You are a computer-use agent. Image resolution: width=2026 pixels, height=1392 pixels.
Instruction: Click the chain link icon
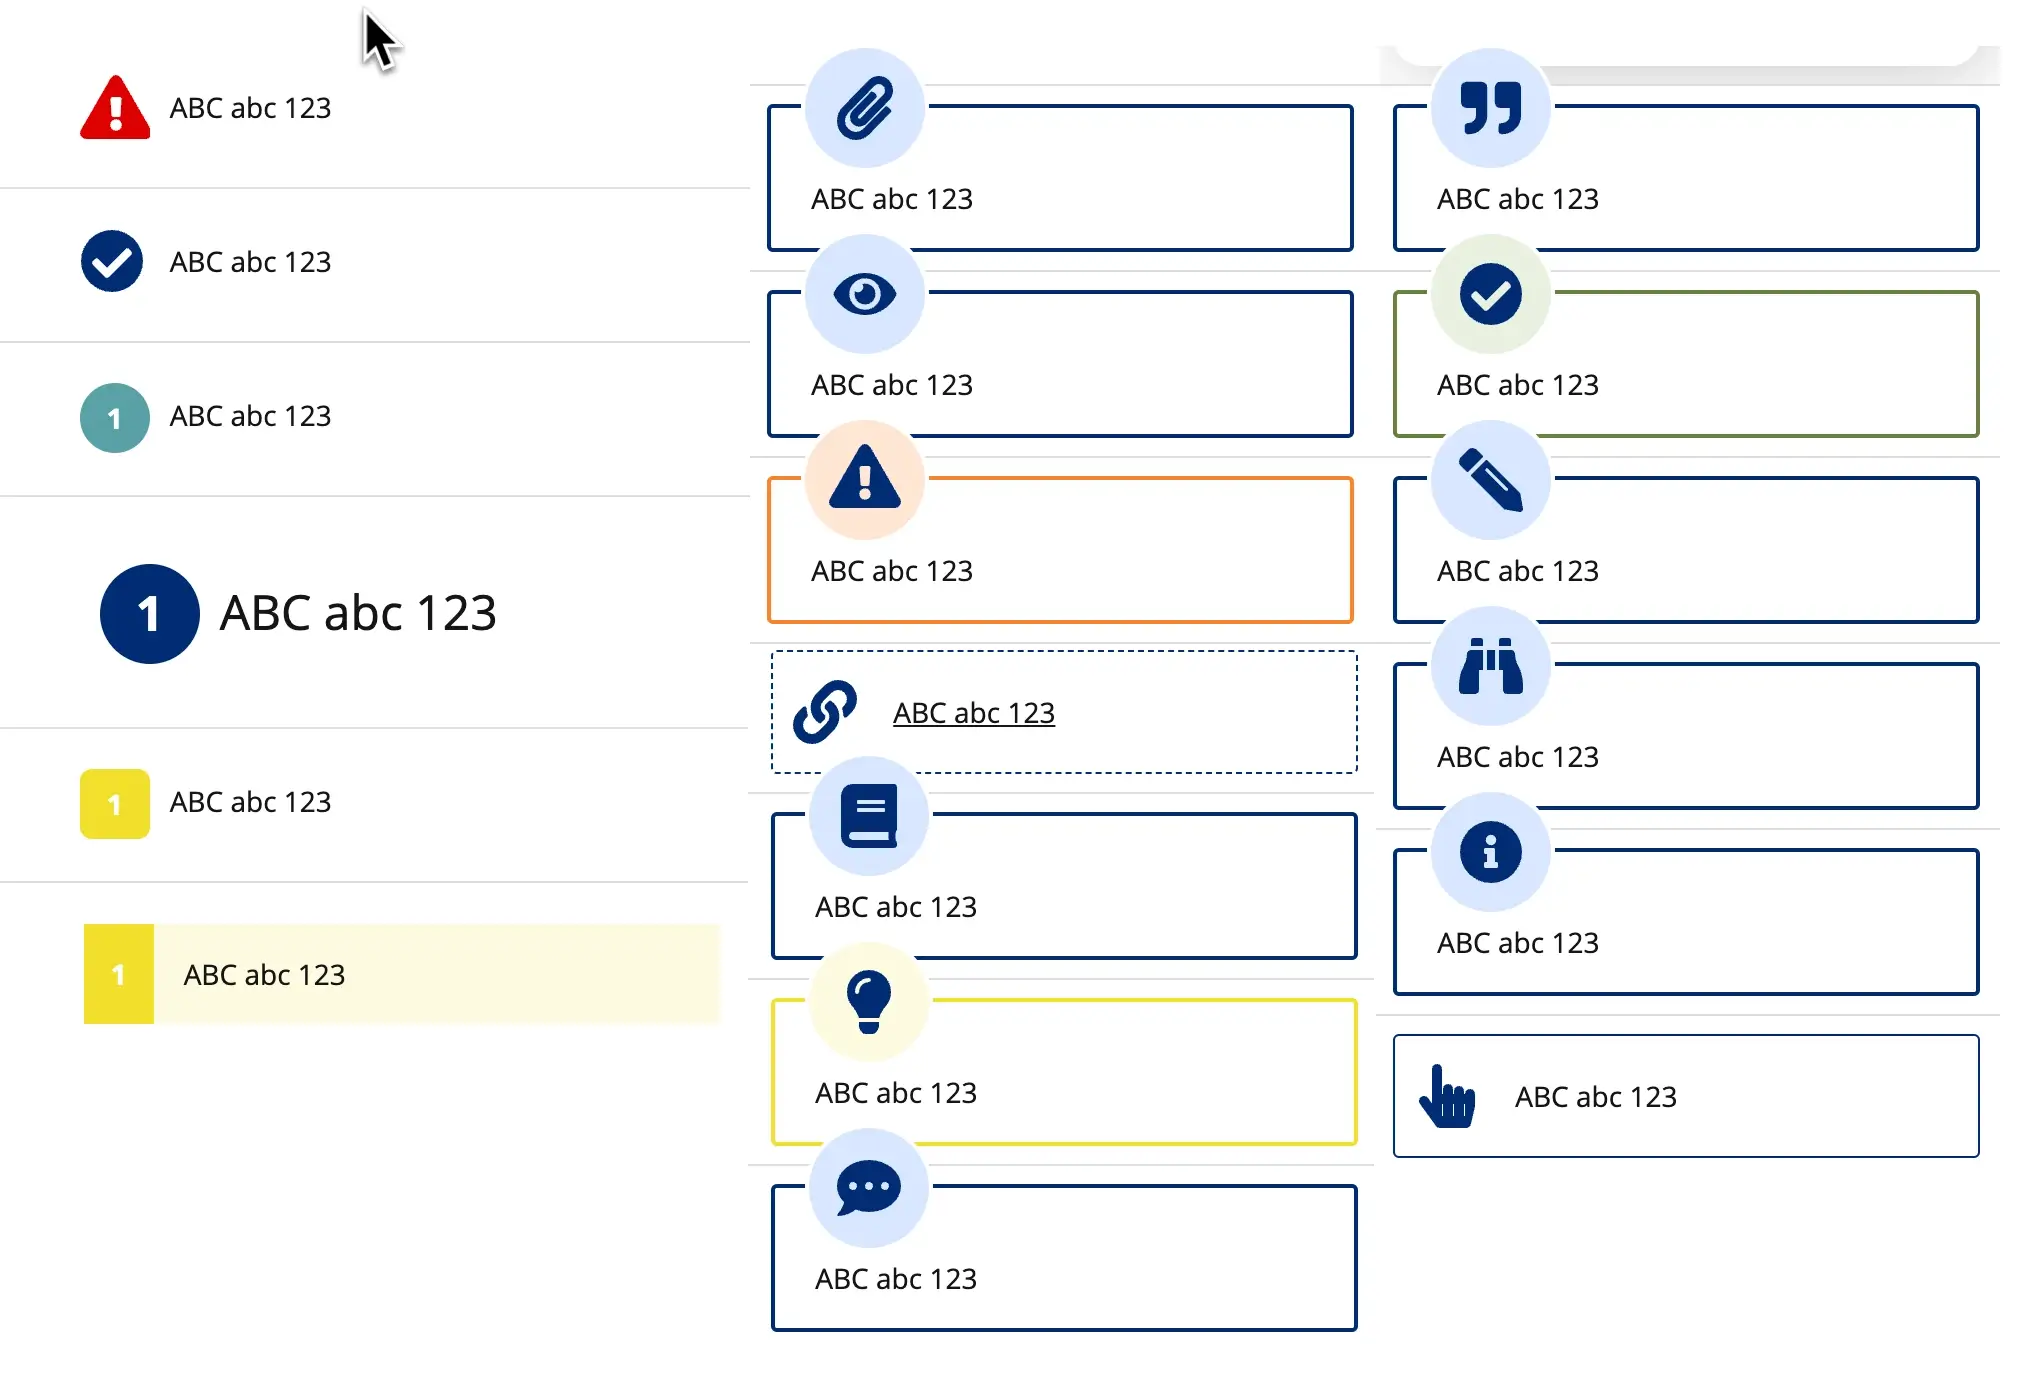tap(824, 712)
